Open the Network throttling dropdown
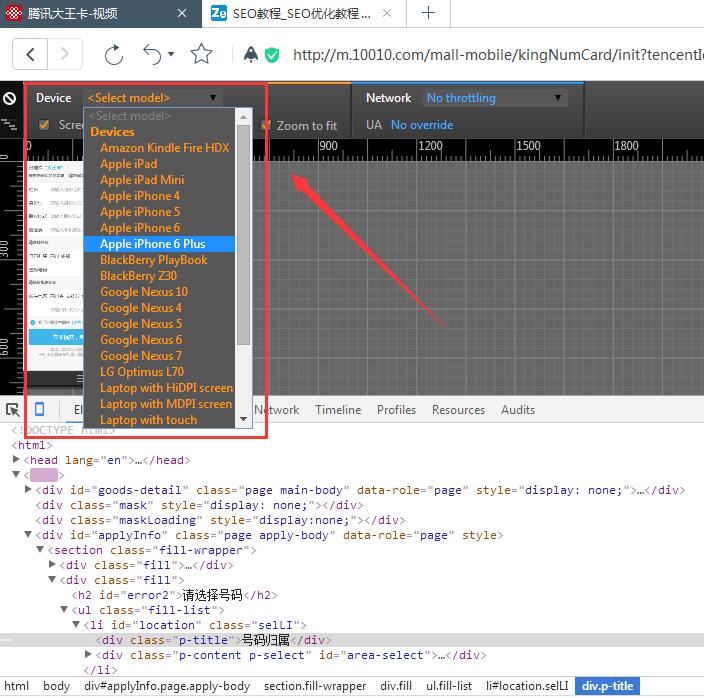Viewport: 704px width, 698px height. (x=495, y=98)
